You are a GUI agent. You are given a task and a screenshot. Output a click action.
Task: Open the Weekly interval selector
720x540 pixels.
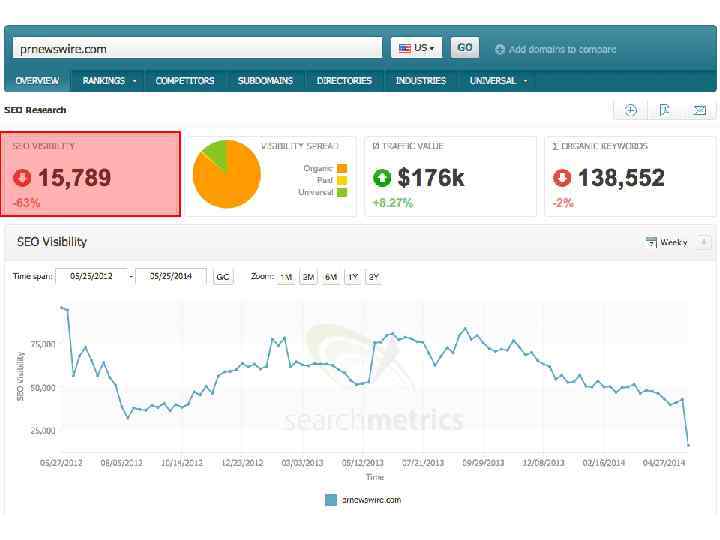[x=667, y=242]
